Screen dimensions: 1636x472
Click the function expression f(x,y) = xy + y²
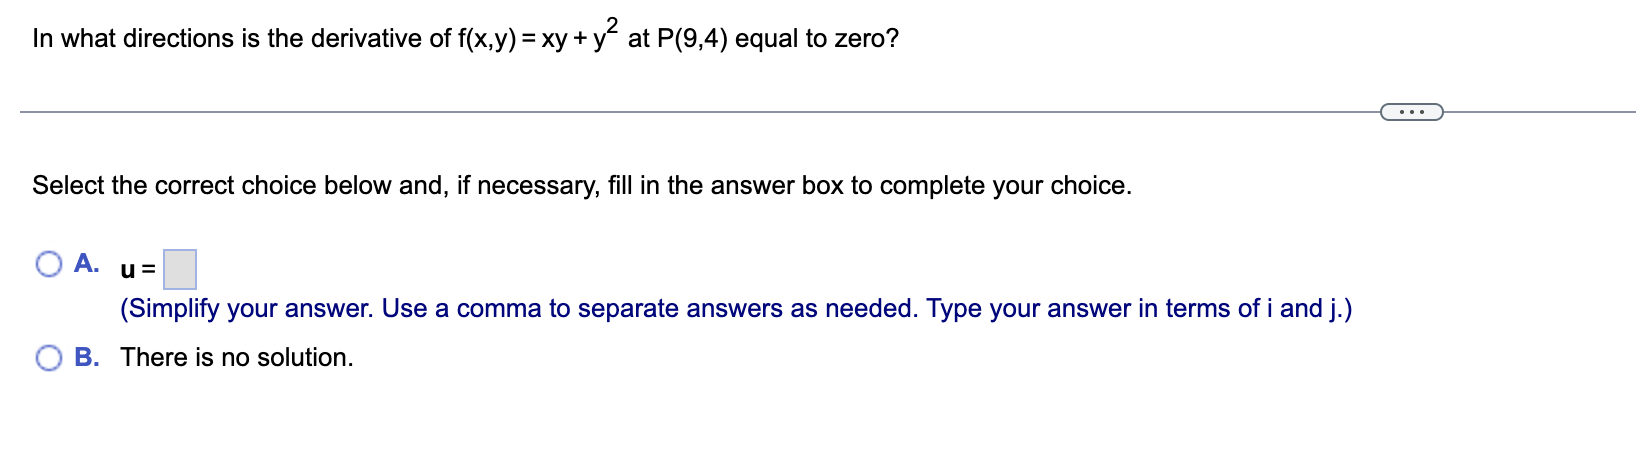538,36
